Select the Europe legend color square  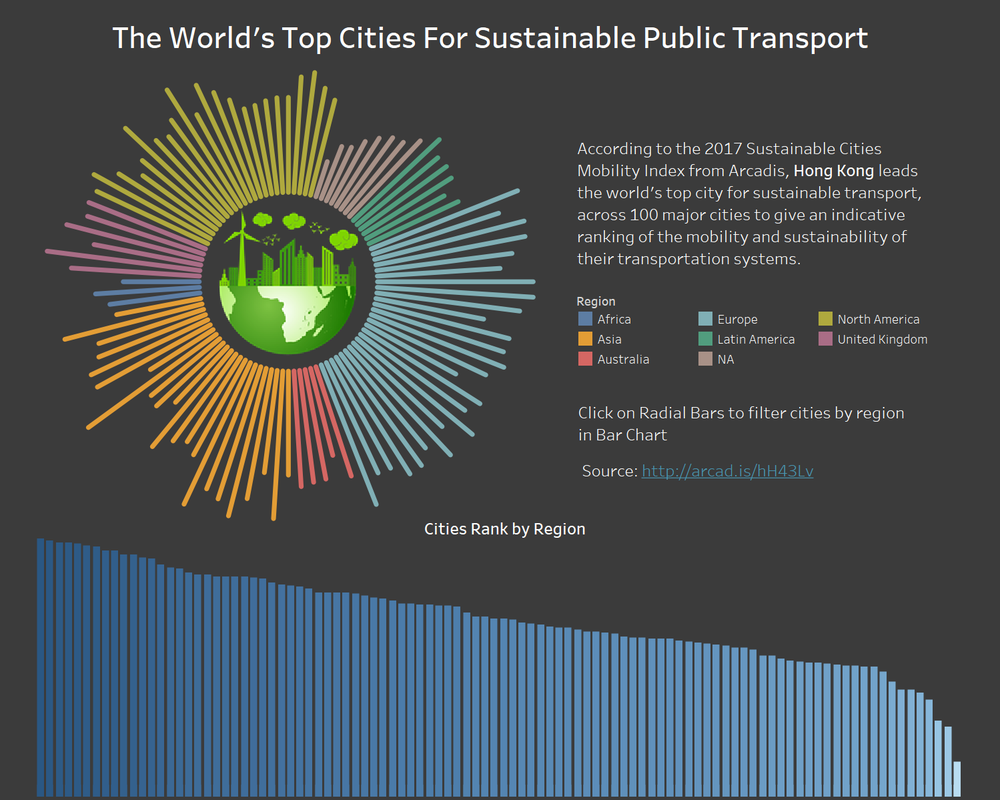(705, 319)
